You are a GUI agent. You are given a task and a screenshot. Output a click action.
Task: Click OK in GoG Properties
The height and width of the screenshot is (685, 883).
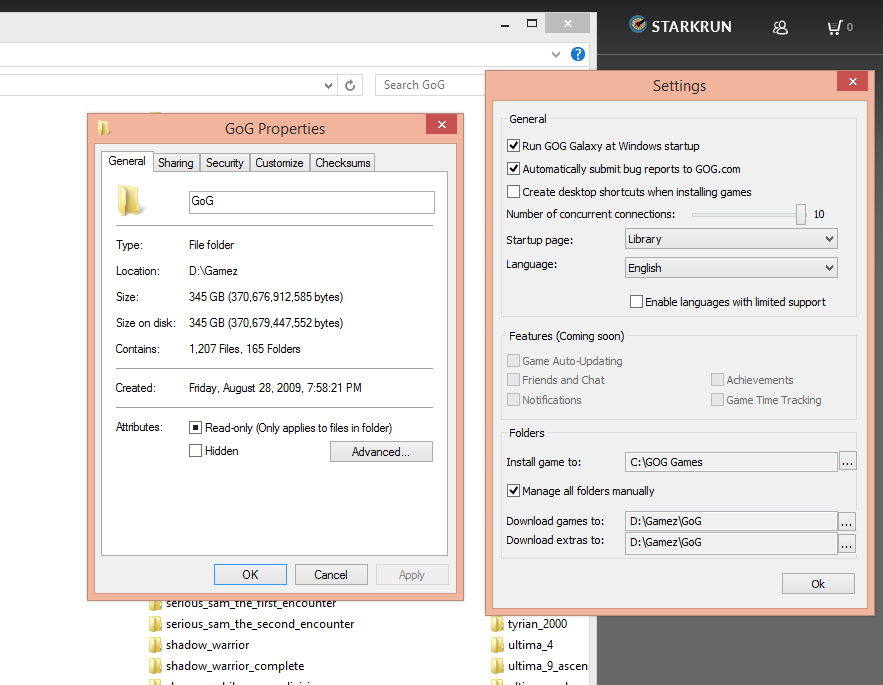(x=250, y=575)
